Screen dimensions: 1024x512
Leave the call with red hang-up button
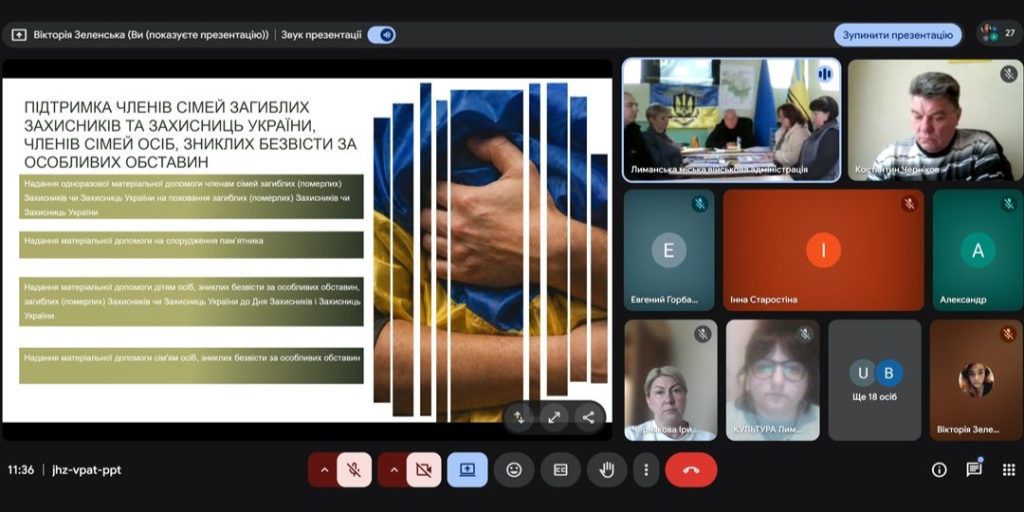coord(691,469)
